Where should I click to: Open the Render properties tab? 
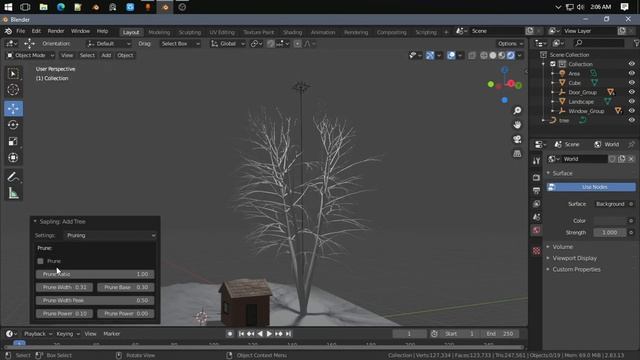[536, 178]
